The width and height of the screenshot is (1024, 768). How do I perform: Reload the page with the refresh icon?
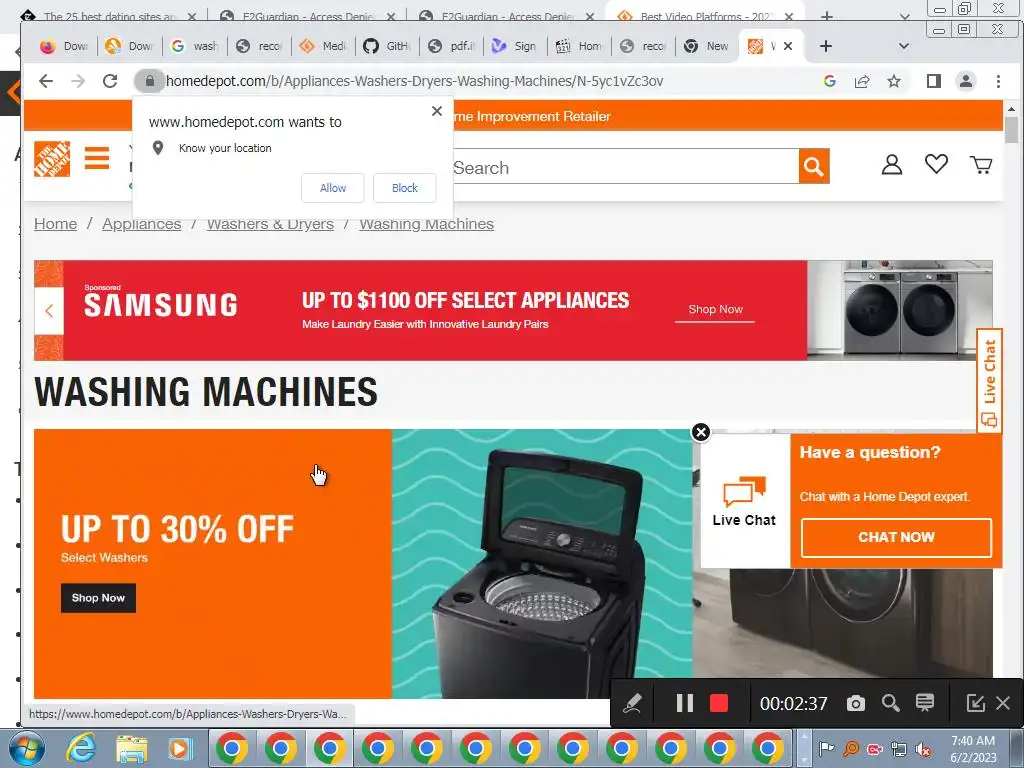coord(110,81)
